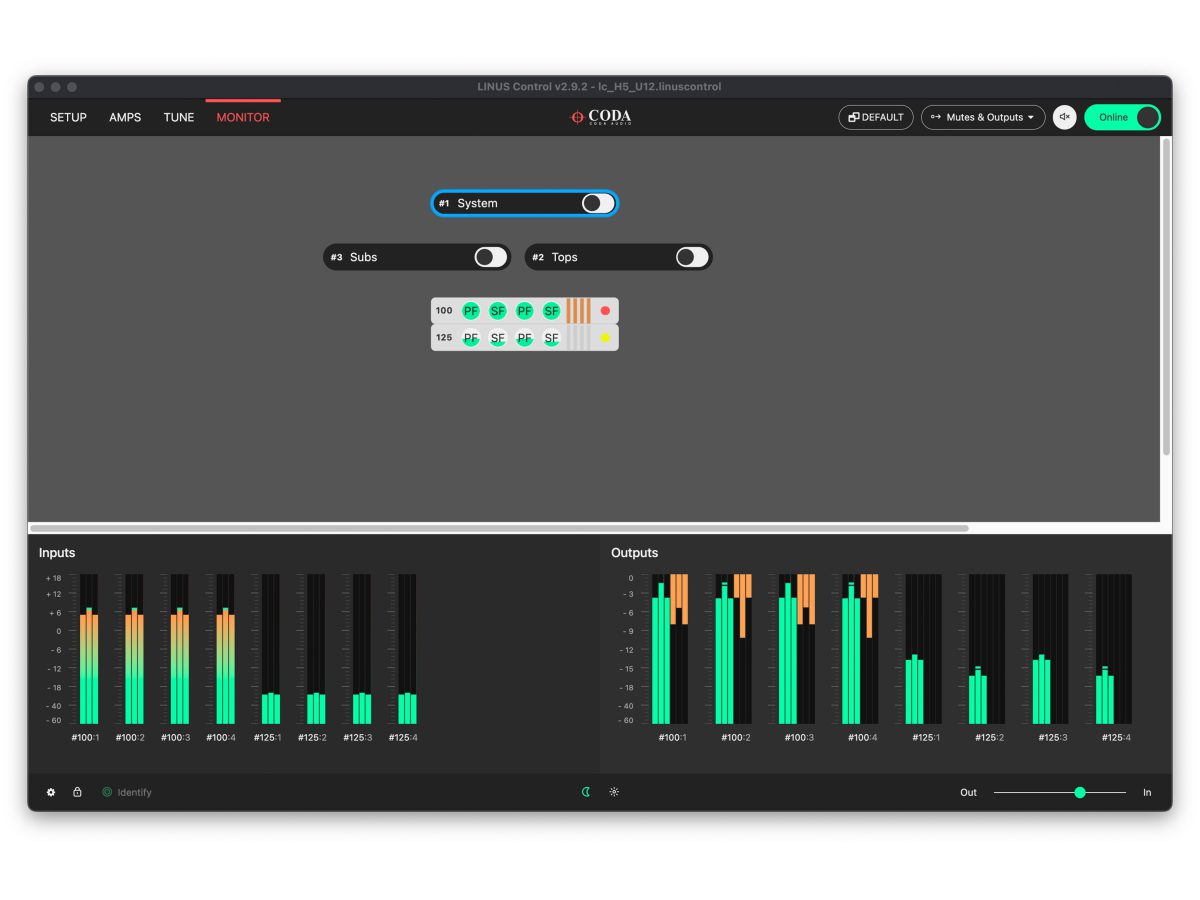The width and height of the screenshot is (1200, 900).
Task: Toggle the #3 Subs group switch
Action: [490, 257]
